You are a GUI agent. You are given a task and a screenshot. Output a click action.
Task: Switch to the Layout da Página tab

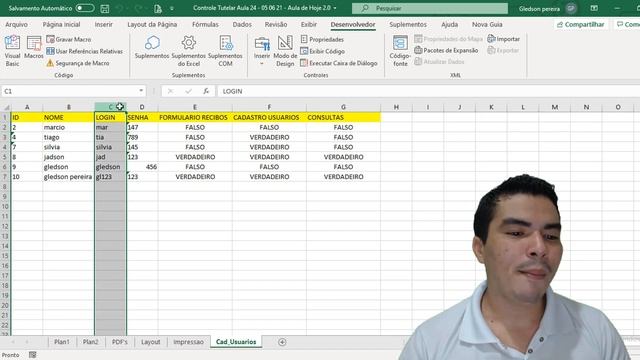click(x=152, y=24)
